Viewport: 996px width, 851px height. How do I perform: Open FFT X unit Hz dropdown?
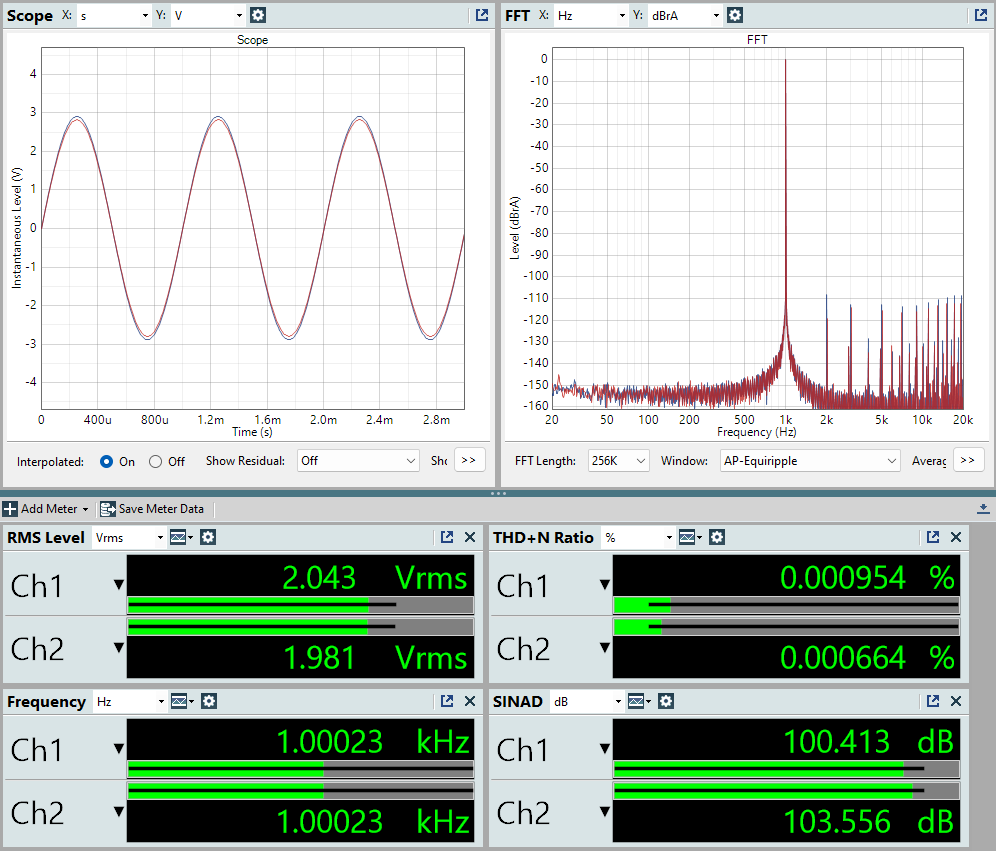591,15
